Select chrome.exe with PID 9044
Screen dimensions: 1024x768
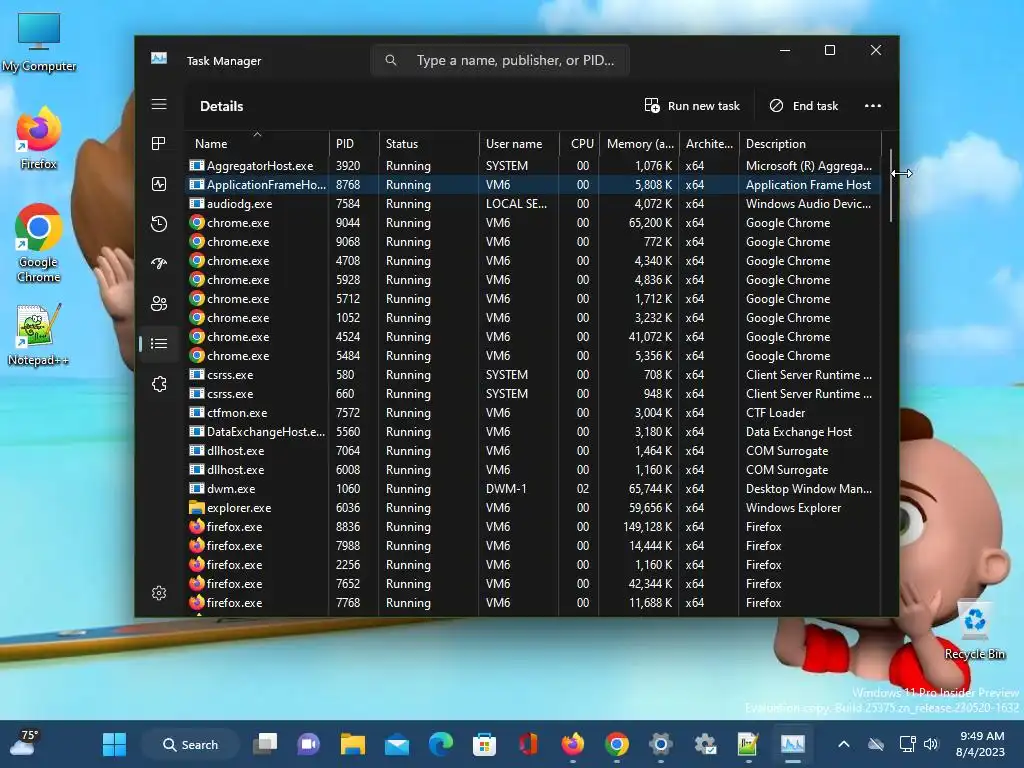click(x=533, y=223)
